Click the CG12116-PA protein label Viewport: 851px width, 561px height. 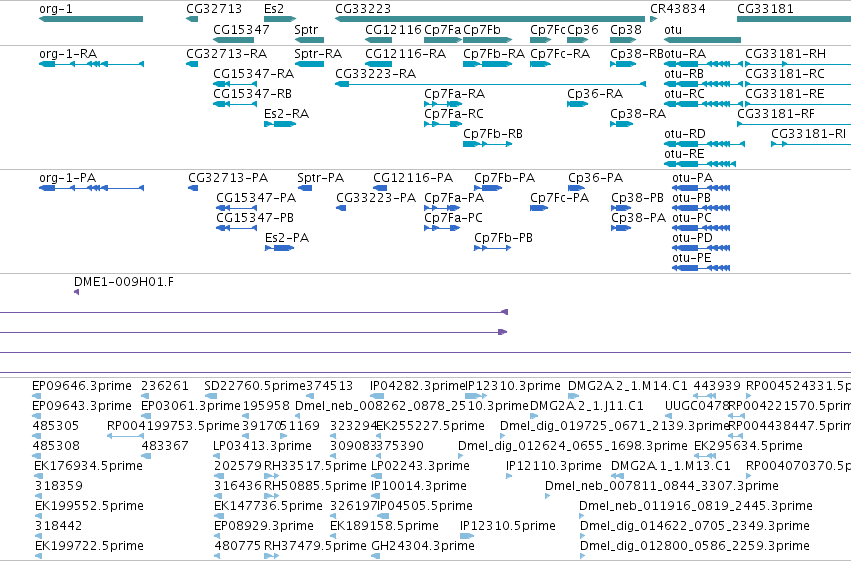tap(413, 178)
